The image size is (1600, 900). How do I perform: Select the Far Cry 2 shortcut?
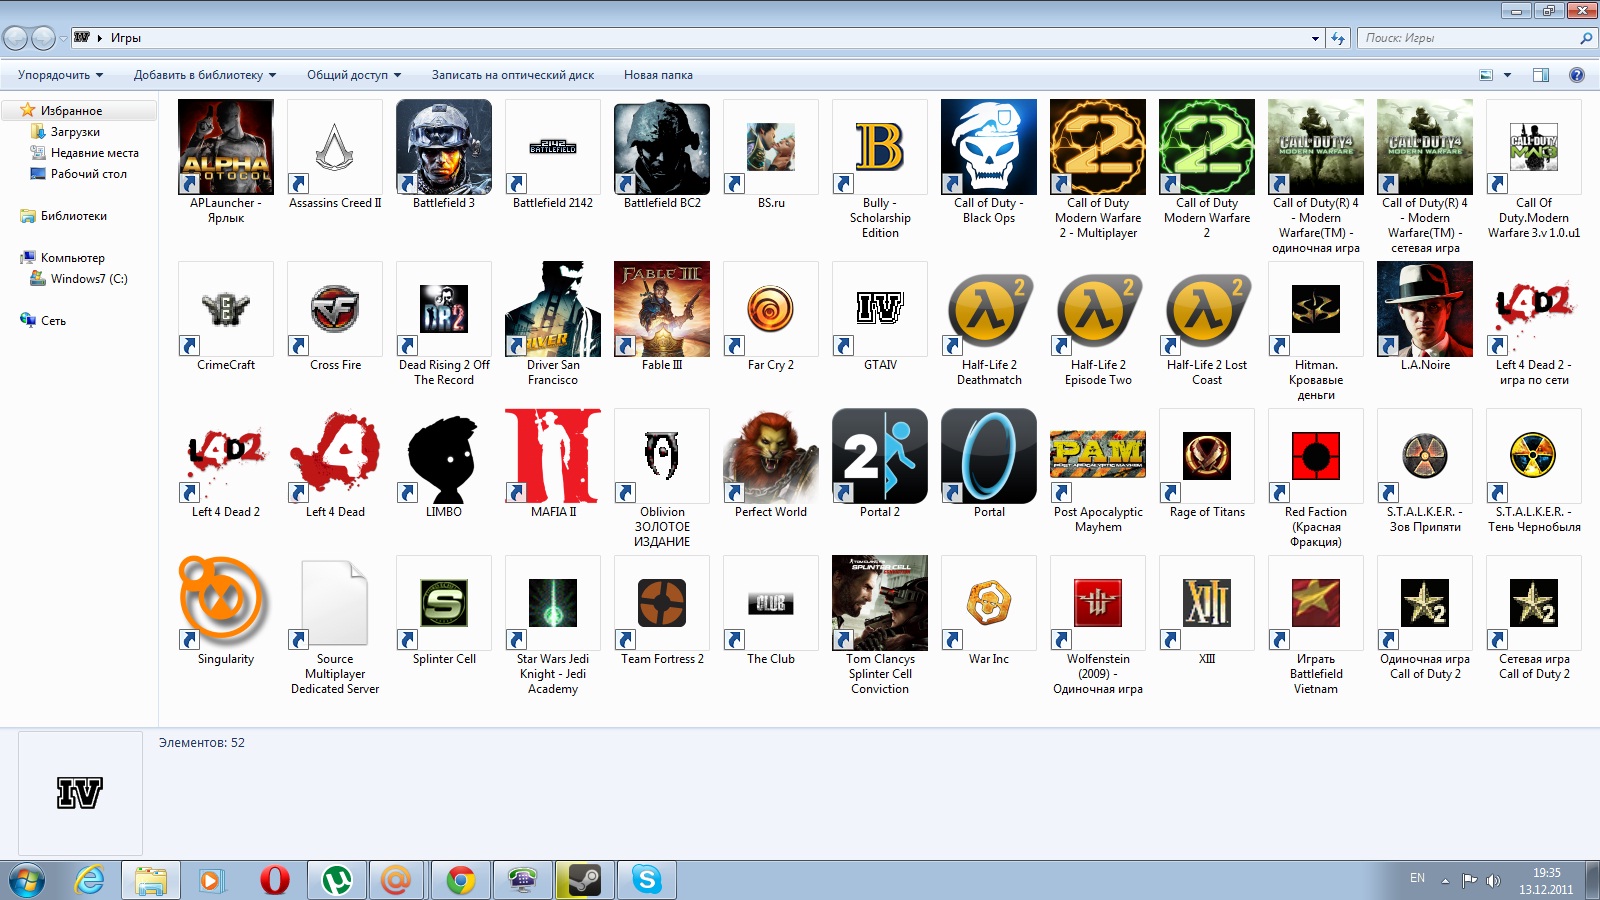click(x=770, y=309)
